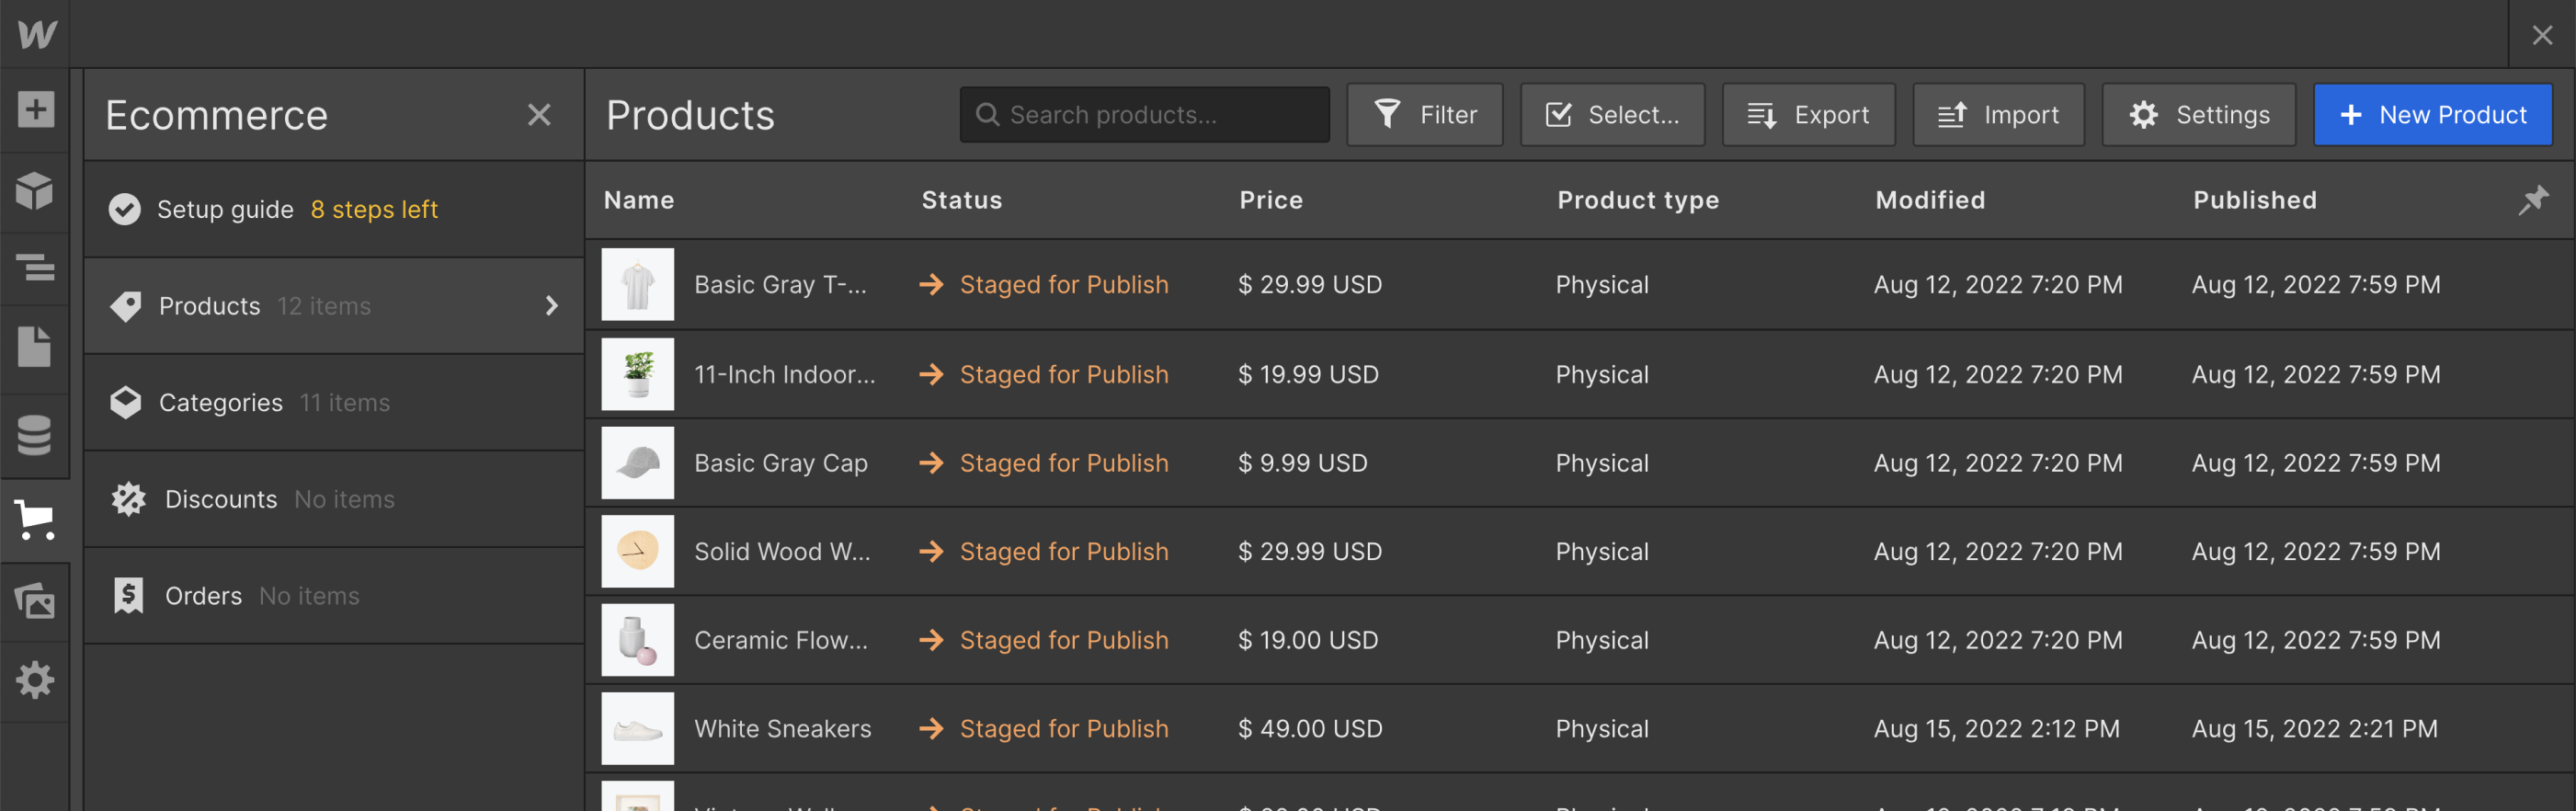The height and width of the screenshot is (811, 2576).
Task: Open the Navigator panel icon
Action: (35, 268)
